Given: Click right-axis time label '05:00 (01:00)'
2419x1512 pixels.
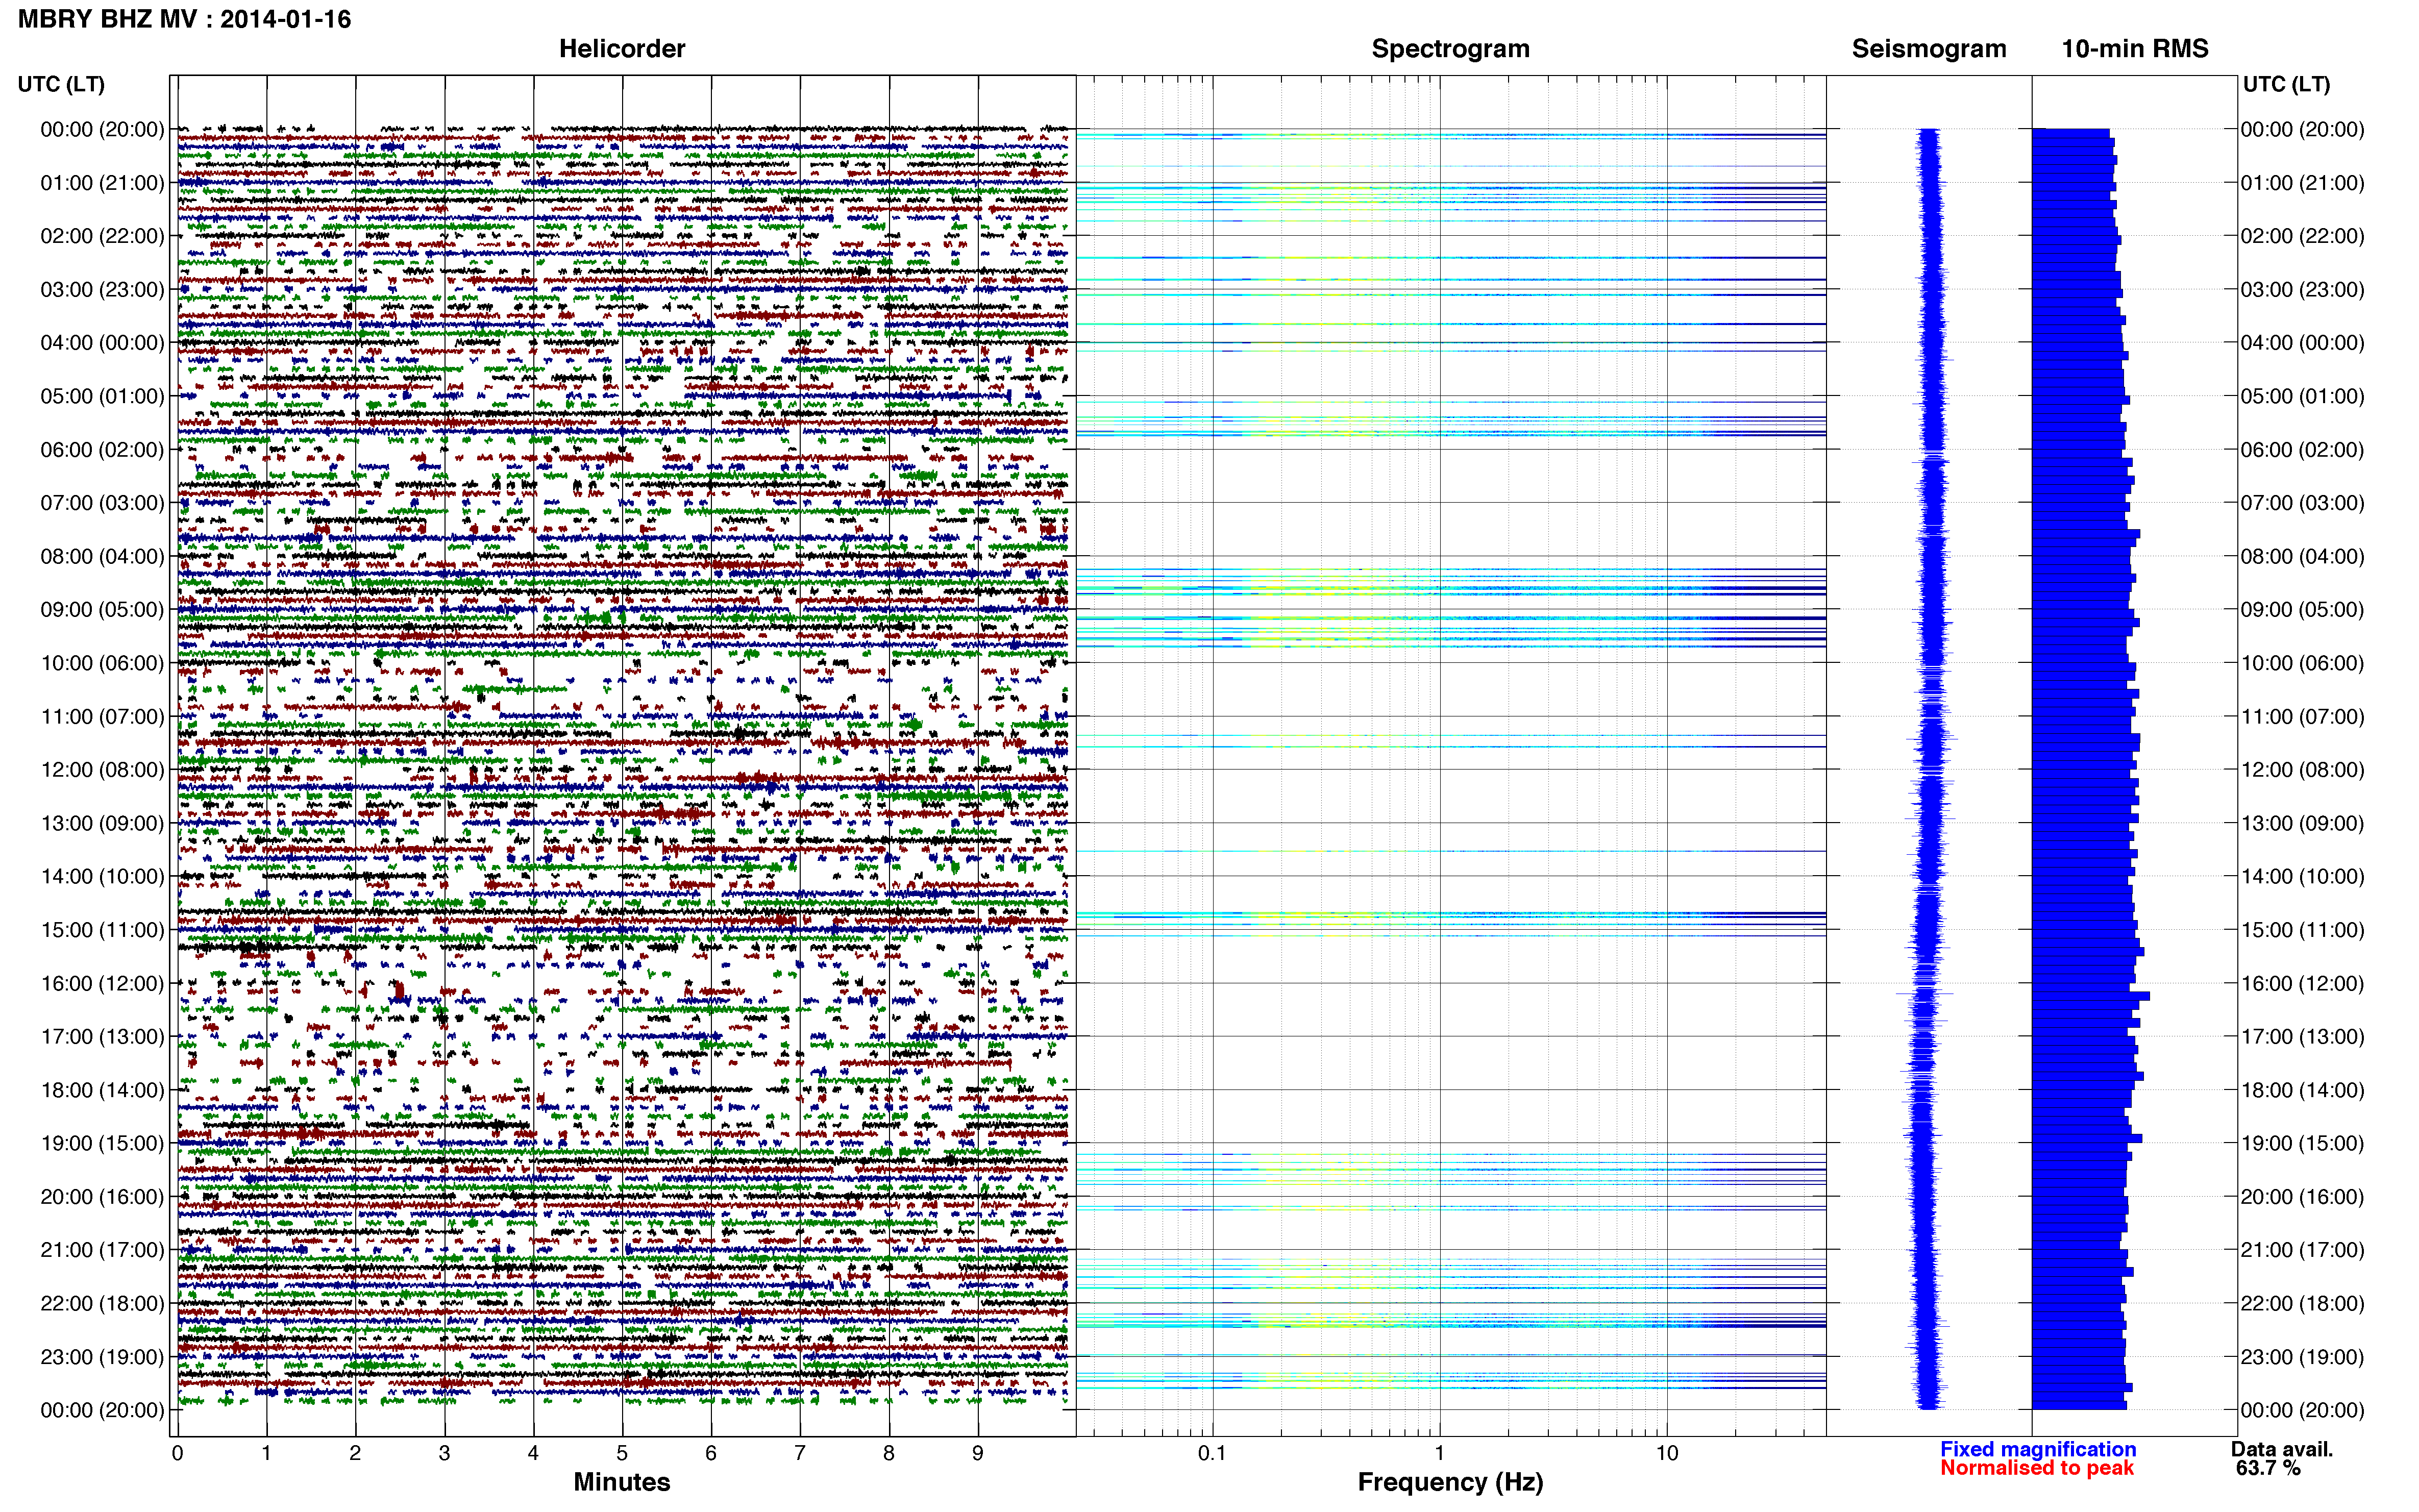Looking at the screenshot, I should click(x=2303, y=396).
